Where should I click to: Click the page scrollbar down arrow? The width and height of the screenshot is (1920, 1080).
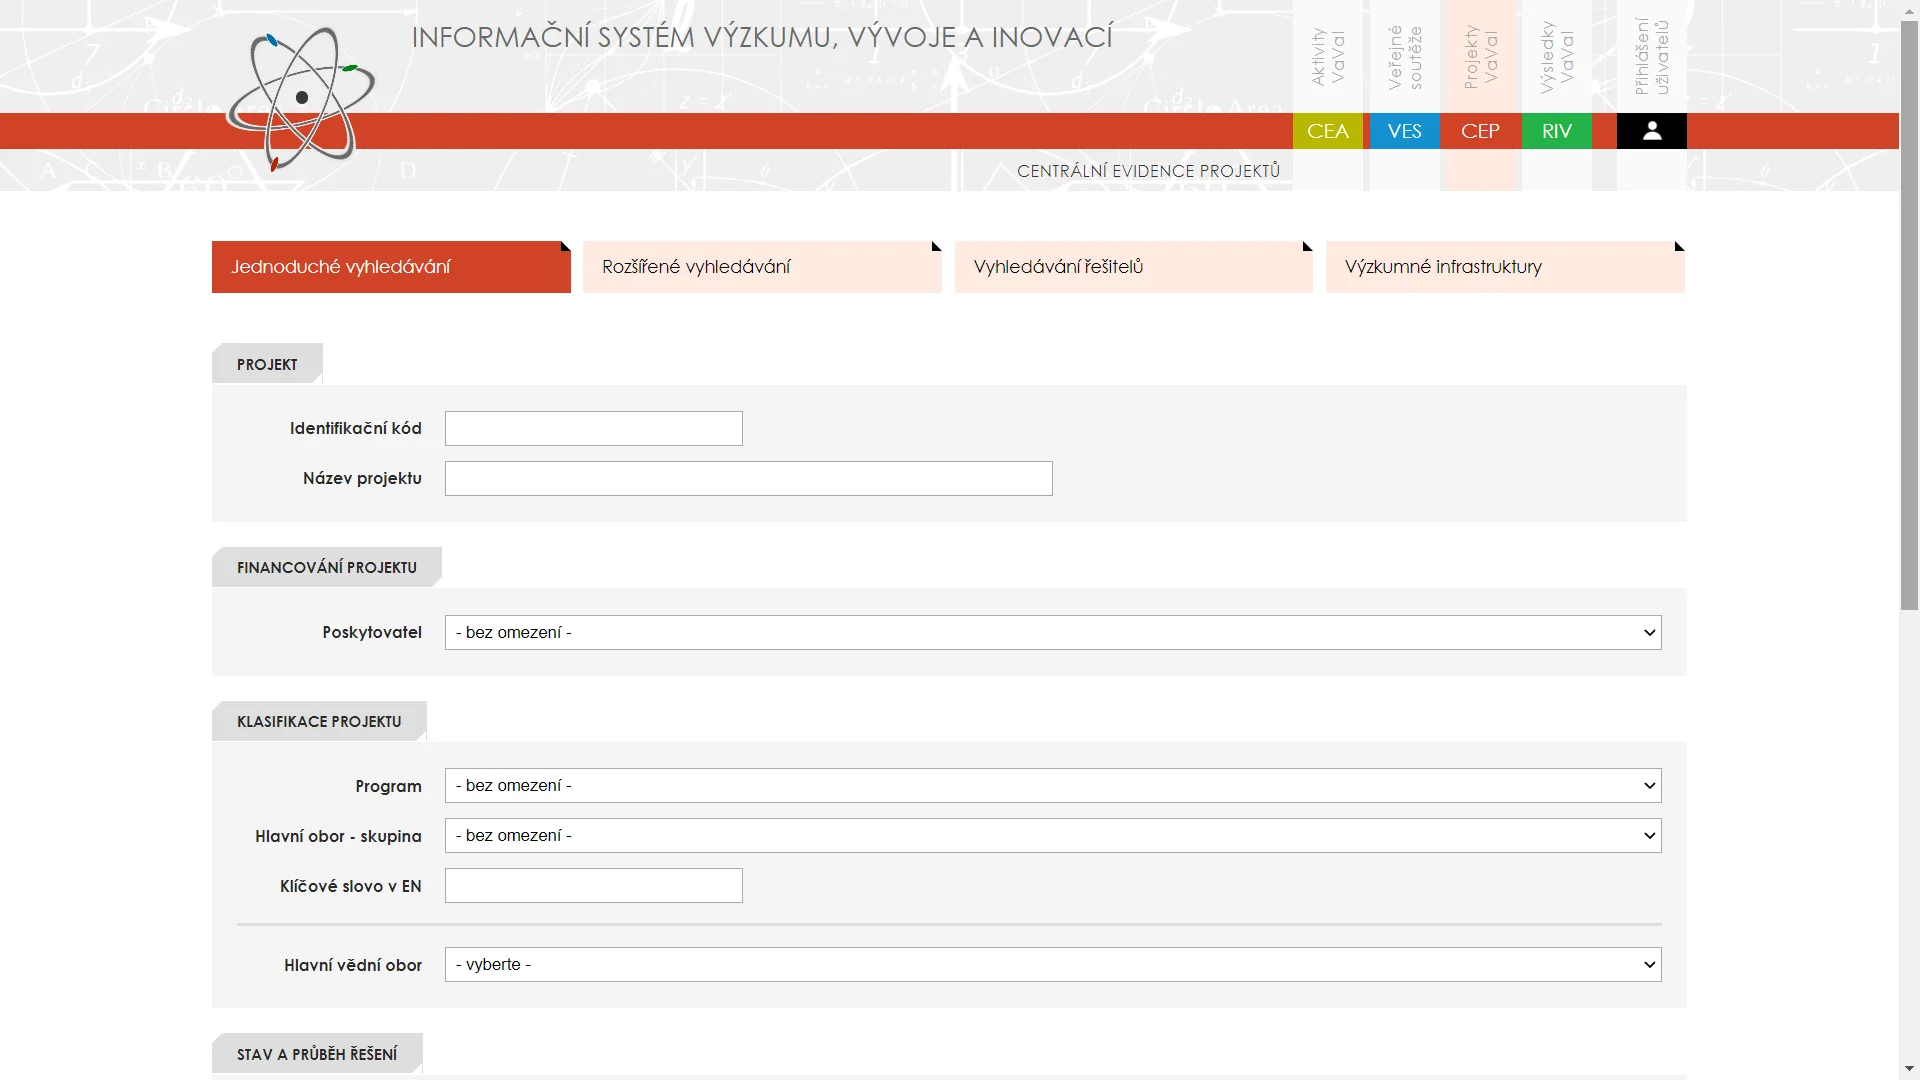(1909, 1069)
